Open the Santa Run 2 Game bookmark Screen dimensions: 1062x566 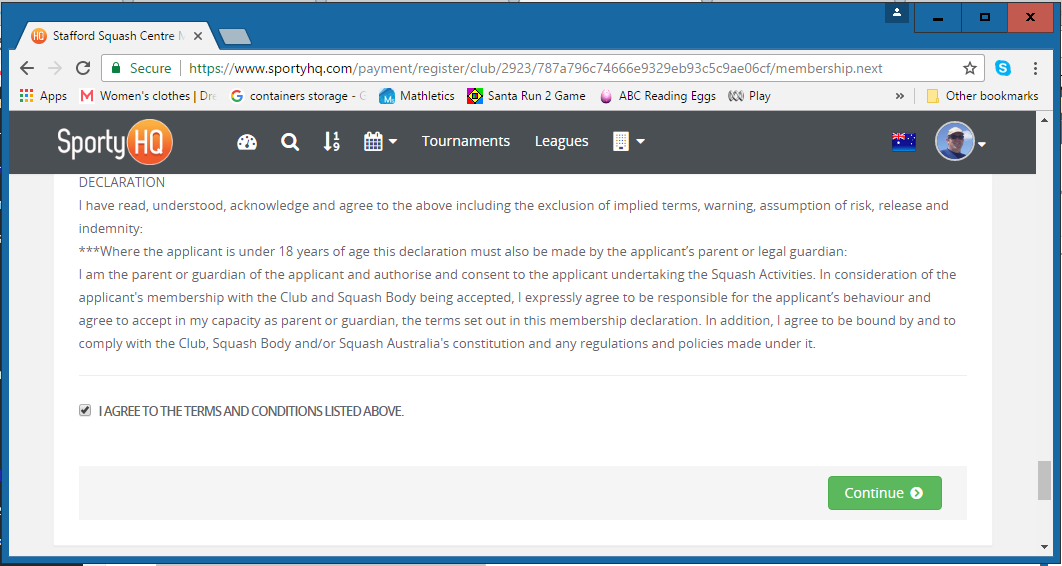pyautogui.click(x=526, y=96)
